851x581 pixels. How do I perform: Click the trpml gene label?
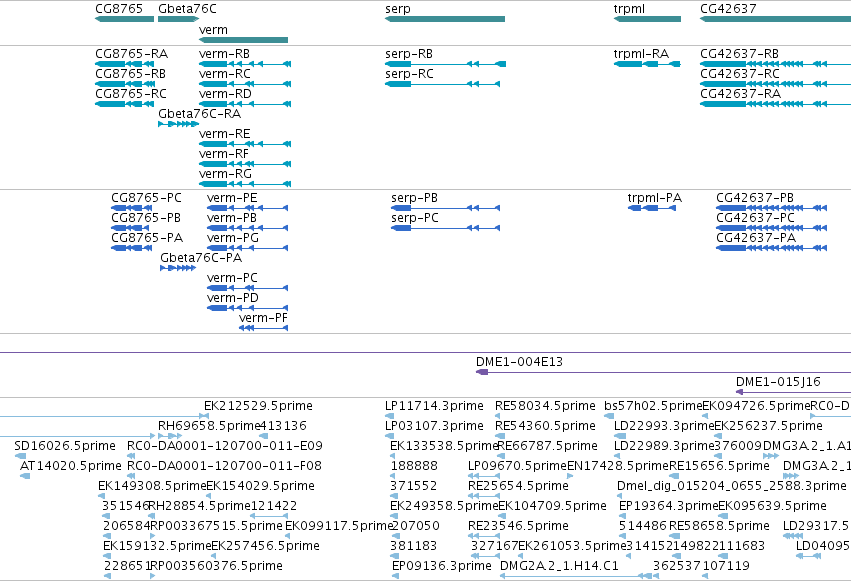click(629, 9)
